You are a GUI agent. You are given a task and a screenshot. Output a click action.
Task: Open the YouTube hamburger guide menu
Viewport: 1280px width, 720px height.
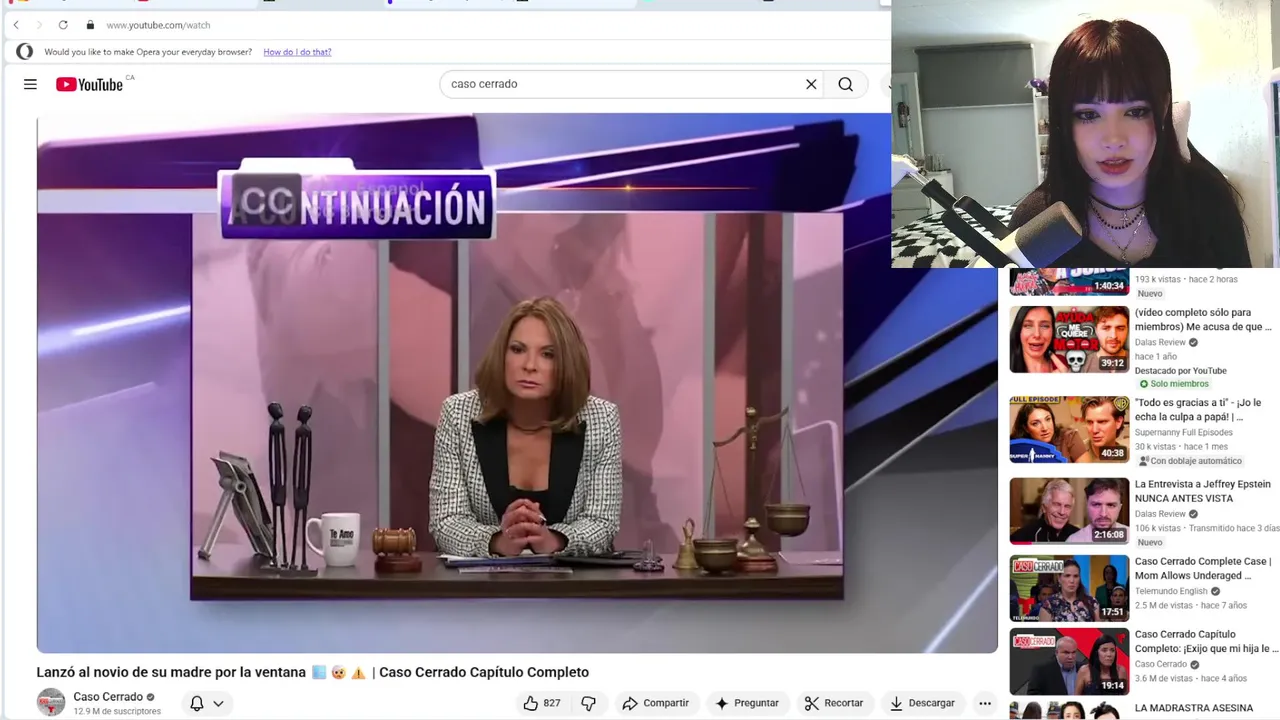[x=30, y=84]
